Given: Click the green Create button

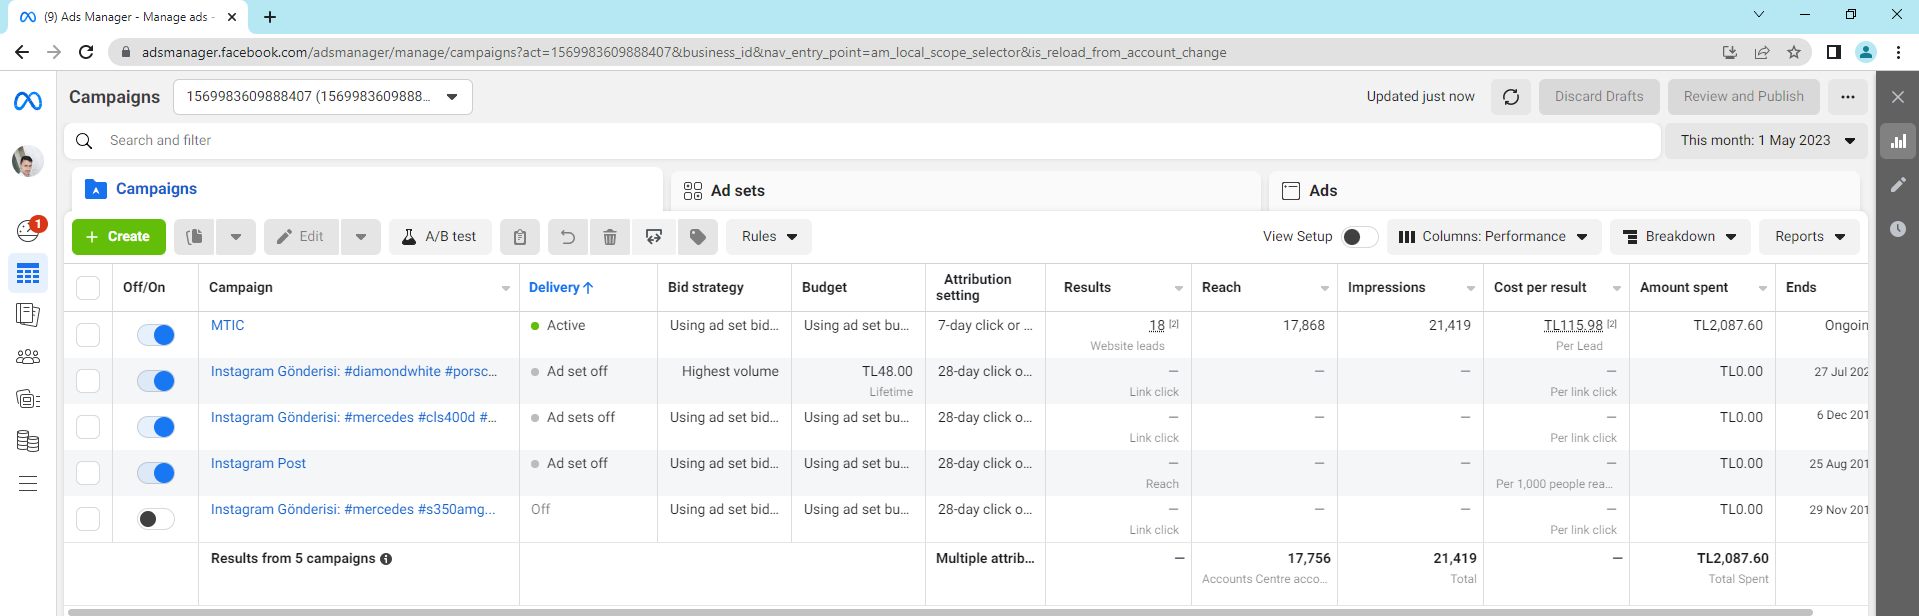Looking at the screenshot, I should (119, 237).
